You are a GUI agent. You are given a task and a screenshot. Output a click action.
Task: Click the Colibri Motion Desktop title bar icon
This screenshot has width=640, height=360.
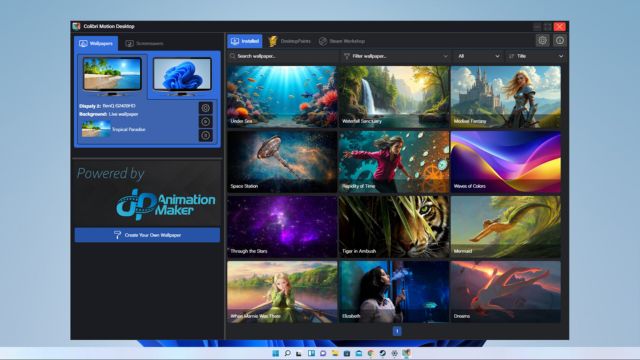[76, 26]
